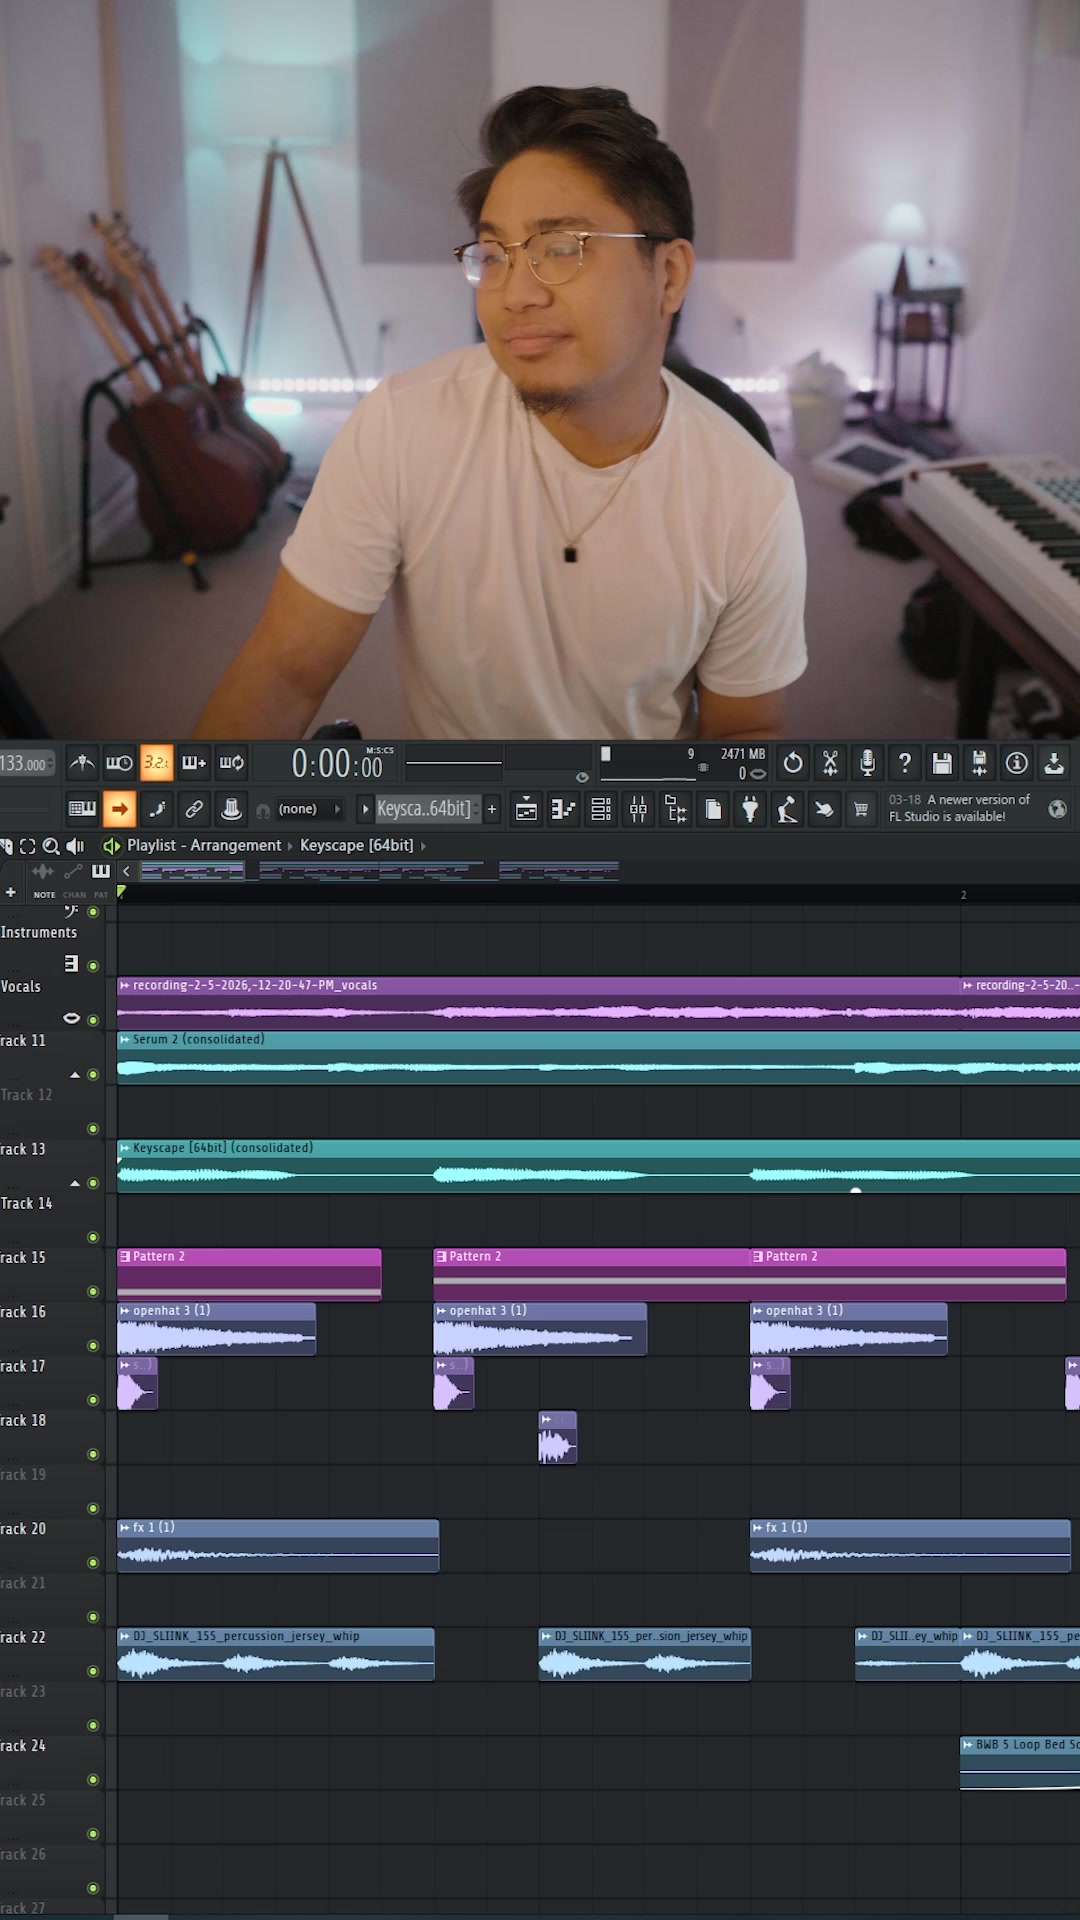The width and height of the screenshot is (1080, 1920).
Task: Select the first Pattern 2 clip
Action: pyautogui.click(x=249, y=1274)
